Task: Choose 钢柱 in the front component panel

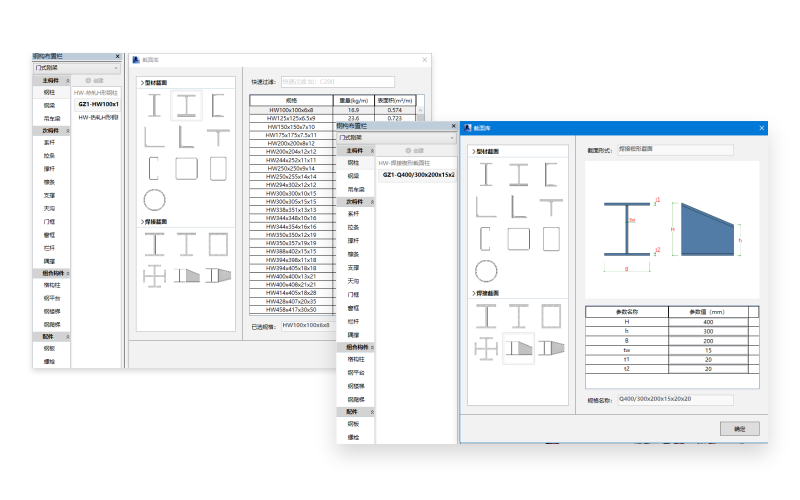Action: (x=354, y=163)
